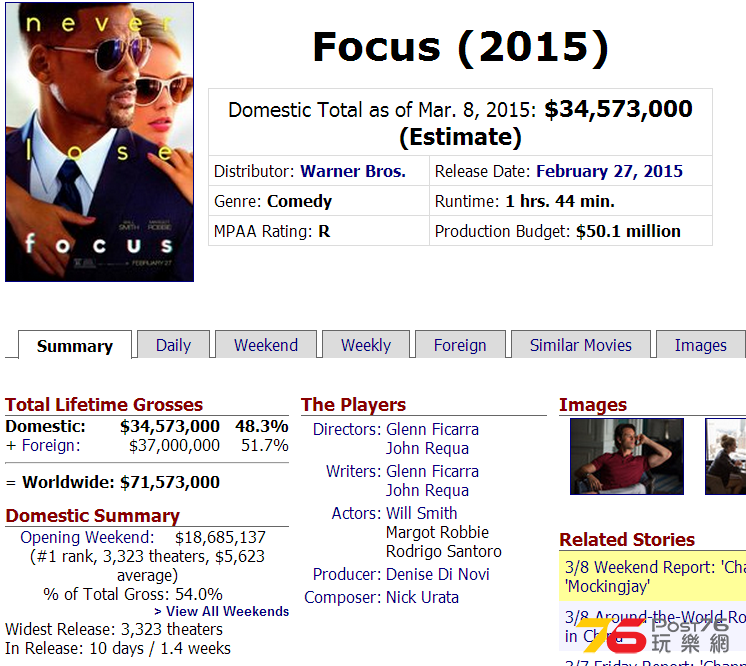Click the Widest Release 3,323 theaters line

click(x=114, y=629)
